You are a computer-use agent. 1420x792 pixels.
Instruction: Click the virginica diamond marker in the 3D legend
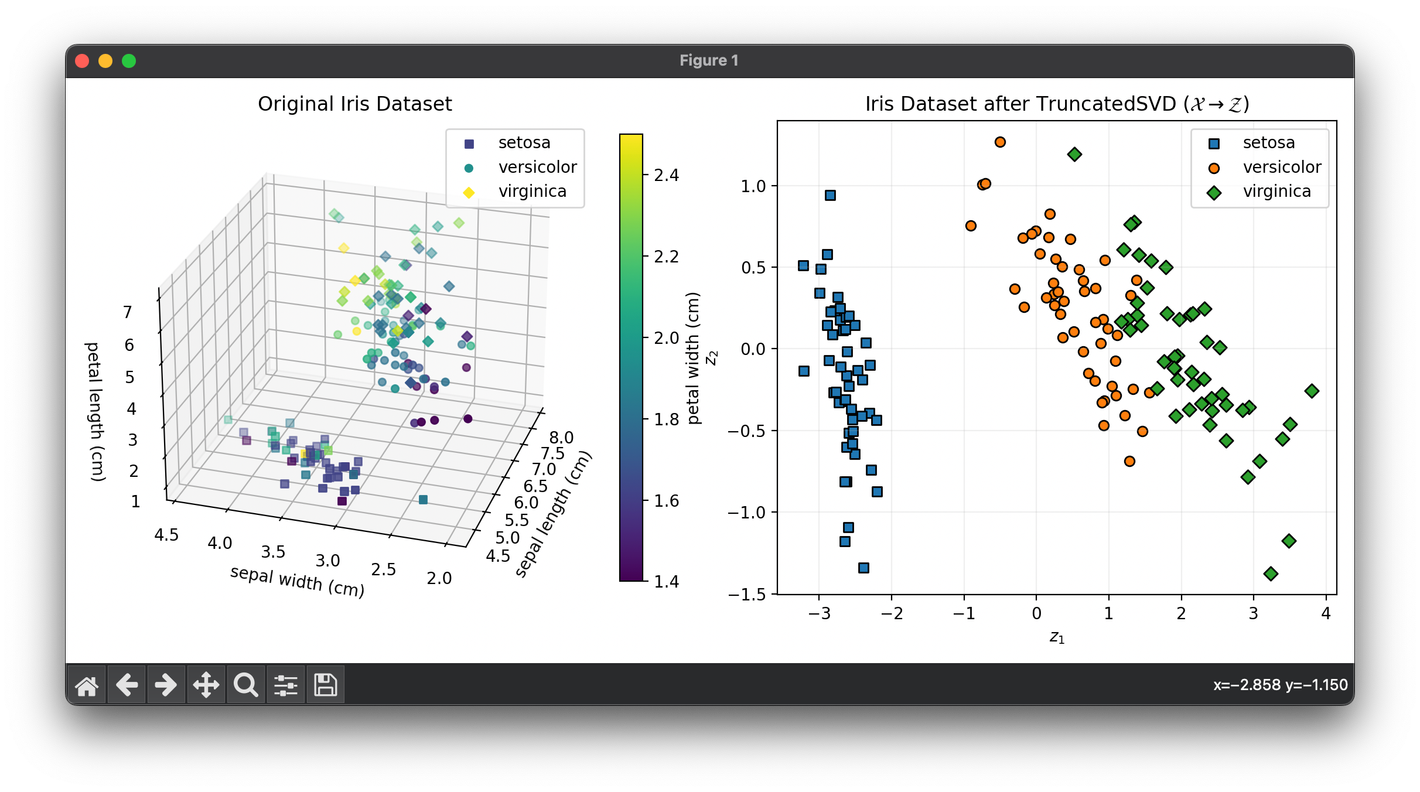tap(469, 191)
